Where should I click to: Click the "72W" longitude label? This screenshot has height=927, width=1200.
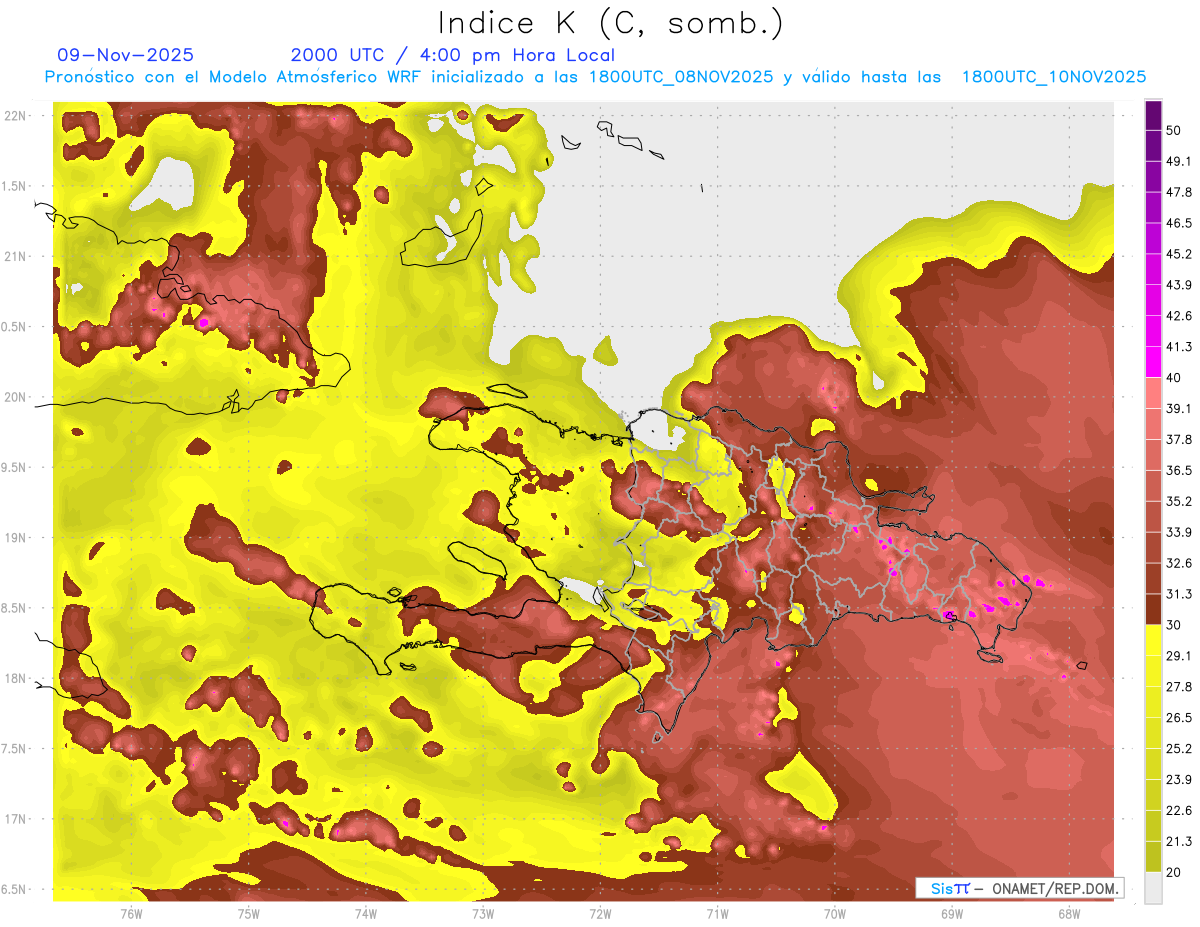click(600, 913)
